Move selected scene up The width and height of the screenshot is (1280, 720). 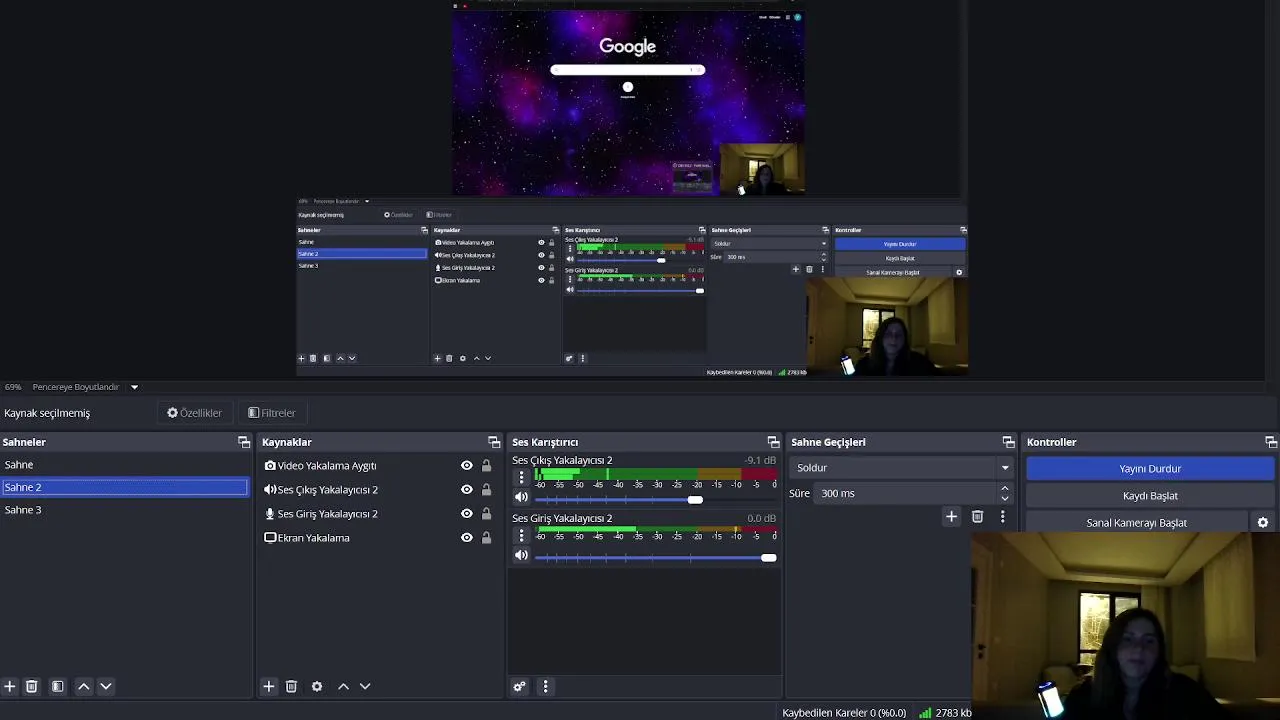84,686
